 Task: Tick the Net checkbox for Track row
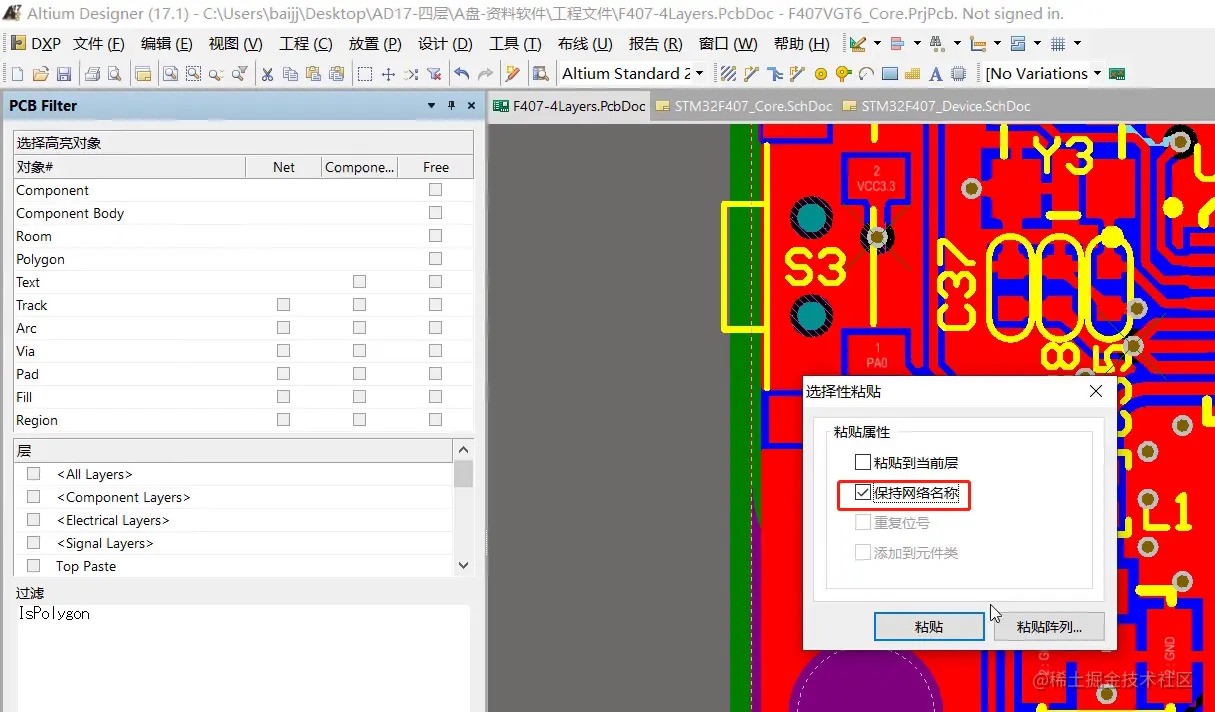283,305
